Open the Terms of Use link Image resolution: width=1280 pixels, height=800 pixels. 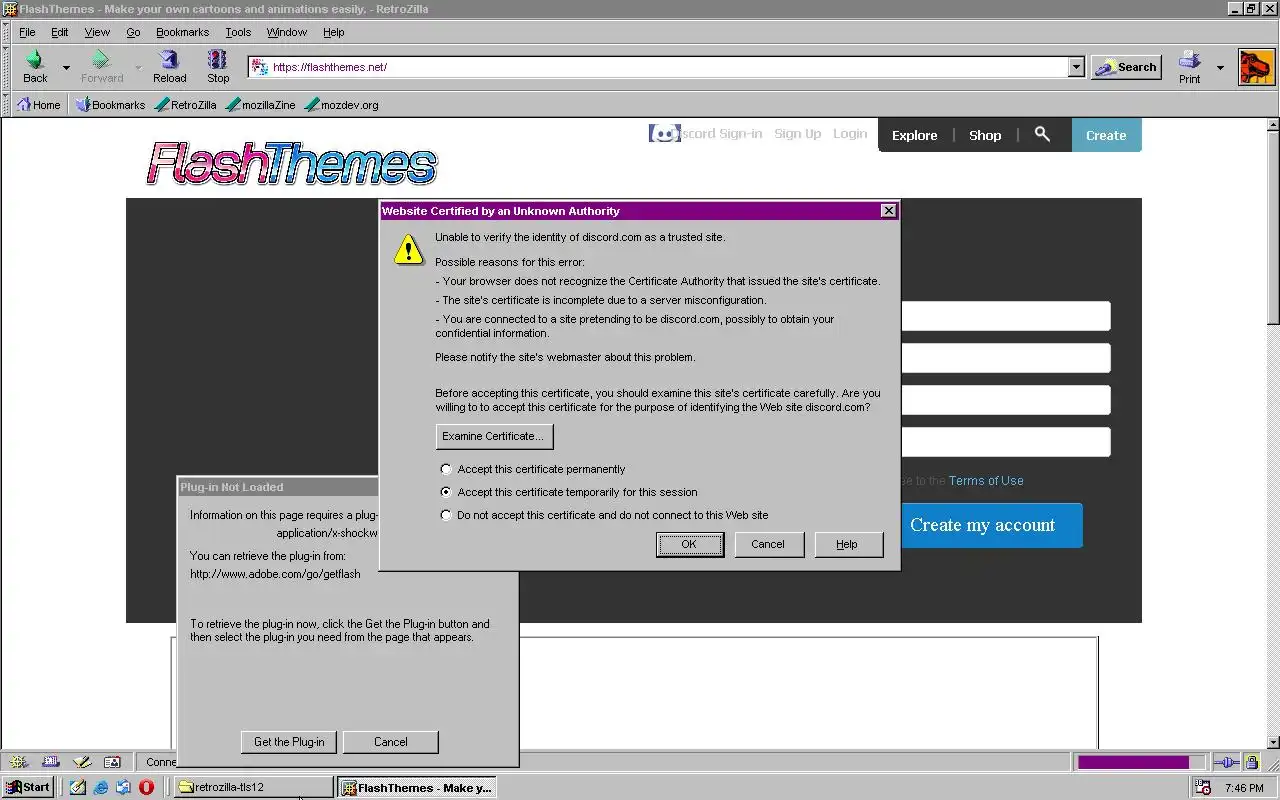coord(986,481)
